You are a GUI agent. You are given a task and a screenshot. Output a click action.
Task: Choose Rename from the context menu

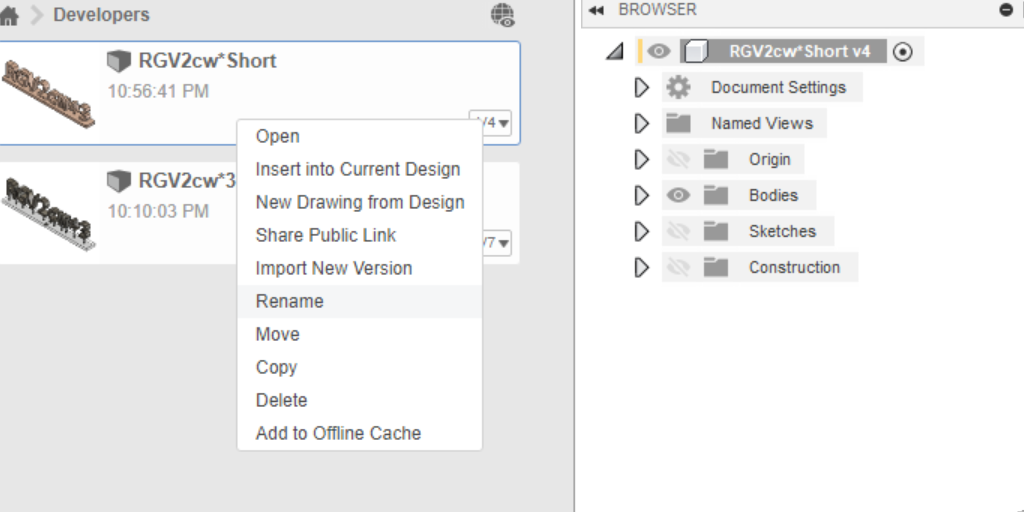[x=289, y=301]
